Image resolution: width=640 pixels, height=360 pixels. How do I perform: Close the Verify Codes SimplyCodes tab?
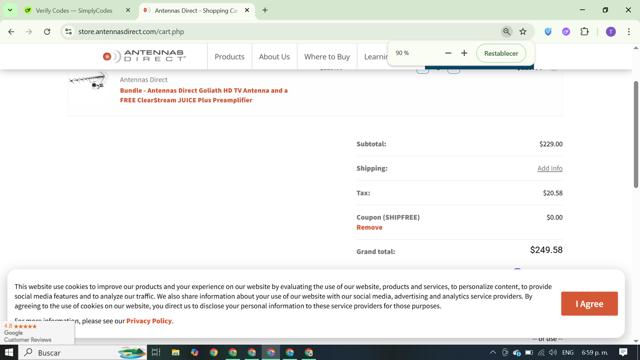click(x=128, y=10)
